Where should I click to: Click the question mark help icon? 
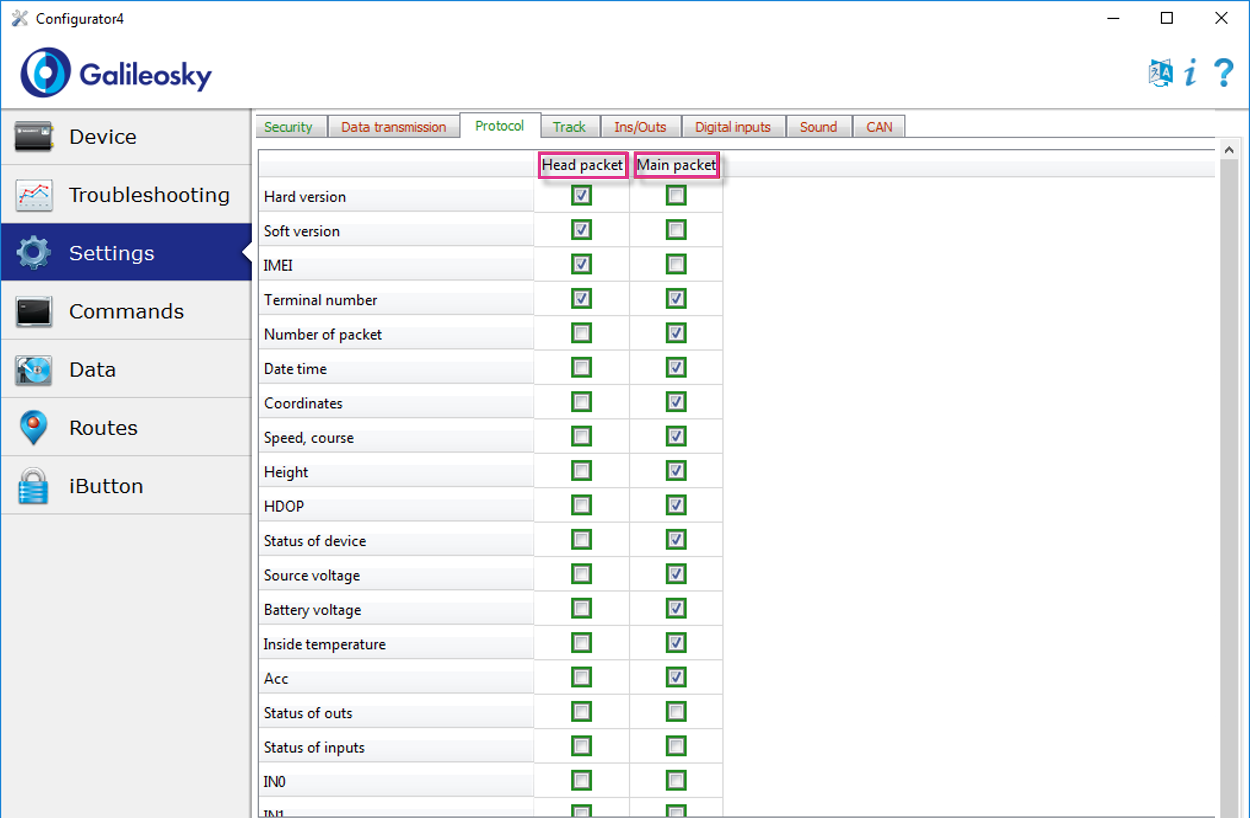click(x=1223, y=72)
